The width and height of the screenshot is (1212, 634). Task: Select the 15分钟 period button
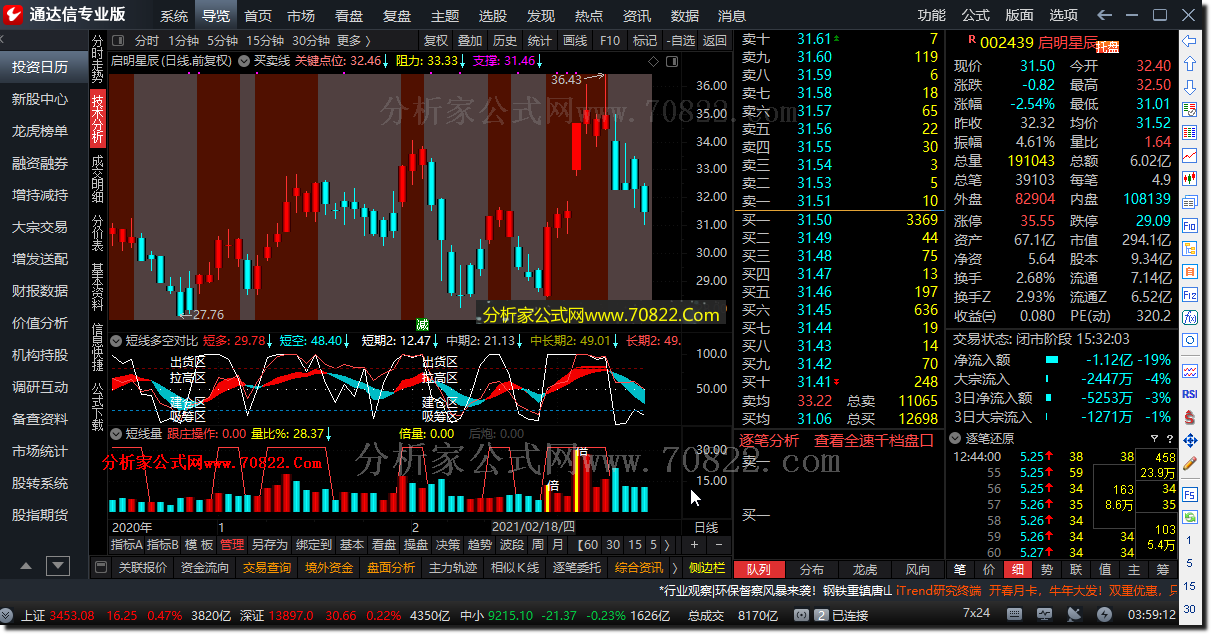point(265,40)
